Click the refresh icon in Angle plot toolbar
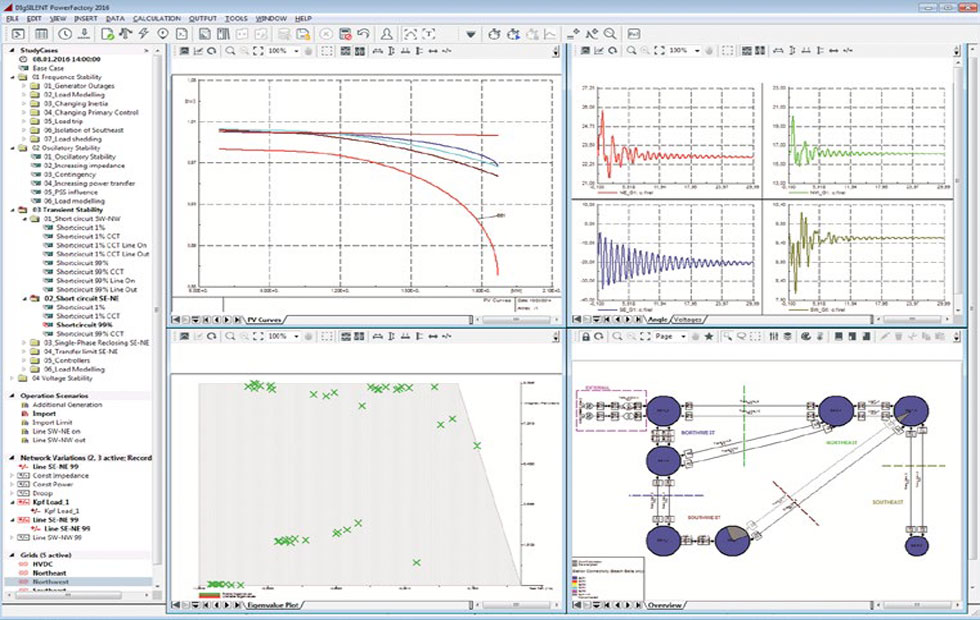This screenshot has width=980, height=620. [612, 51]
